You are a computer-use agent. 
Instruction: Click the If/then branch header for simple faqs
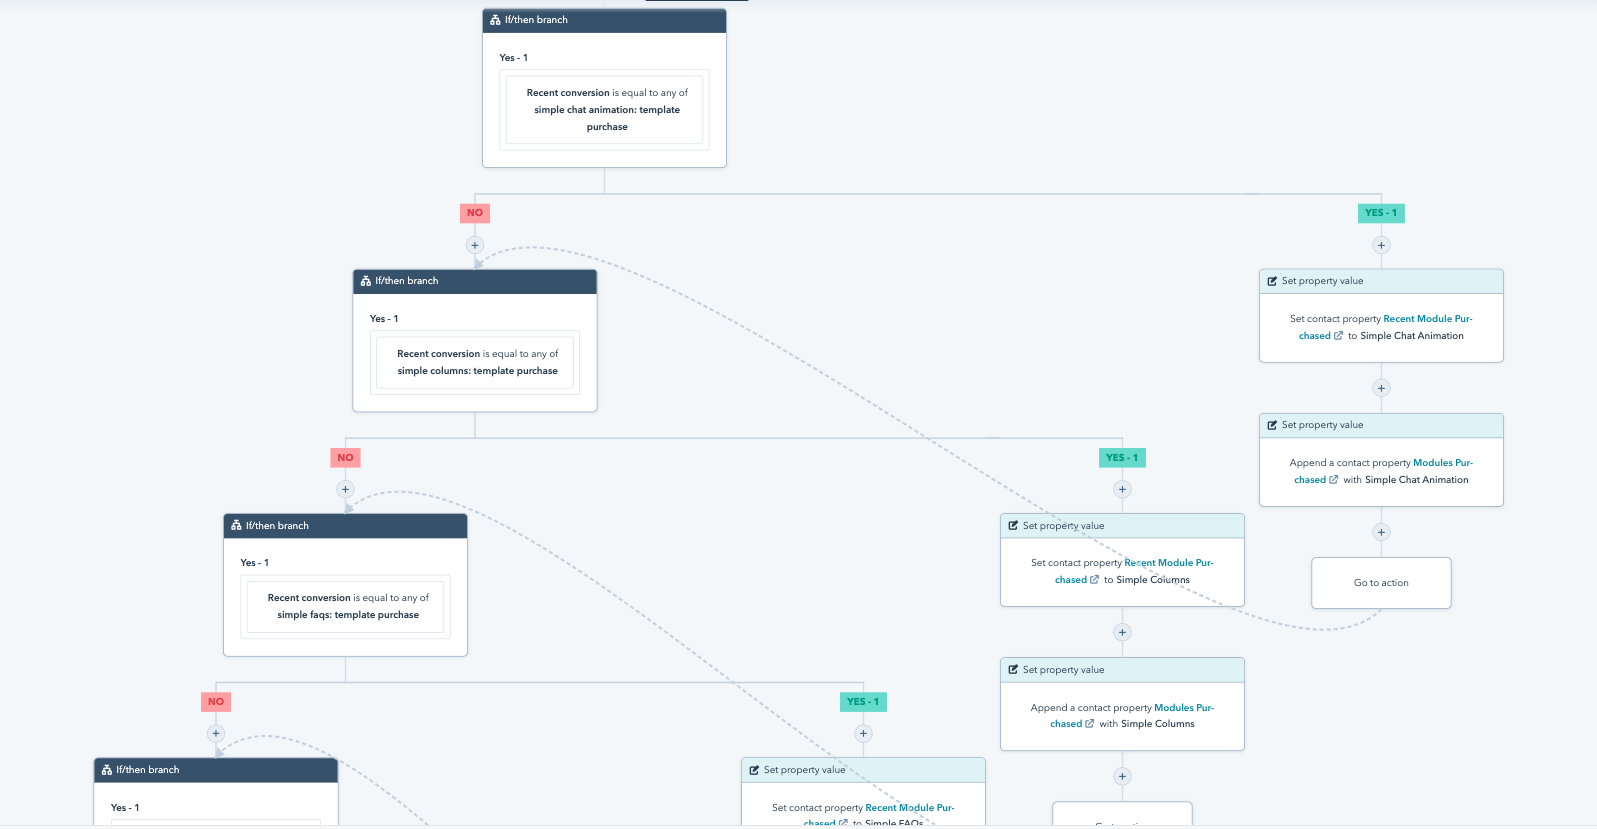[345, 526]
